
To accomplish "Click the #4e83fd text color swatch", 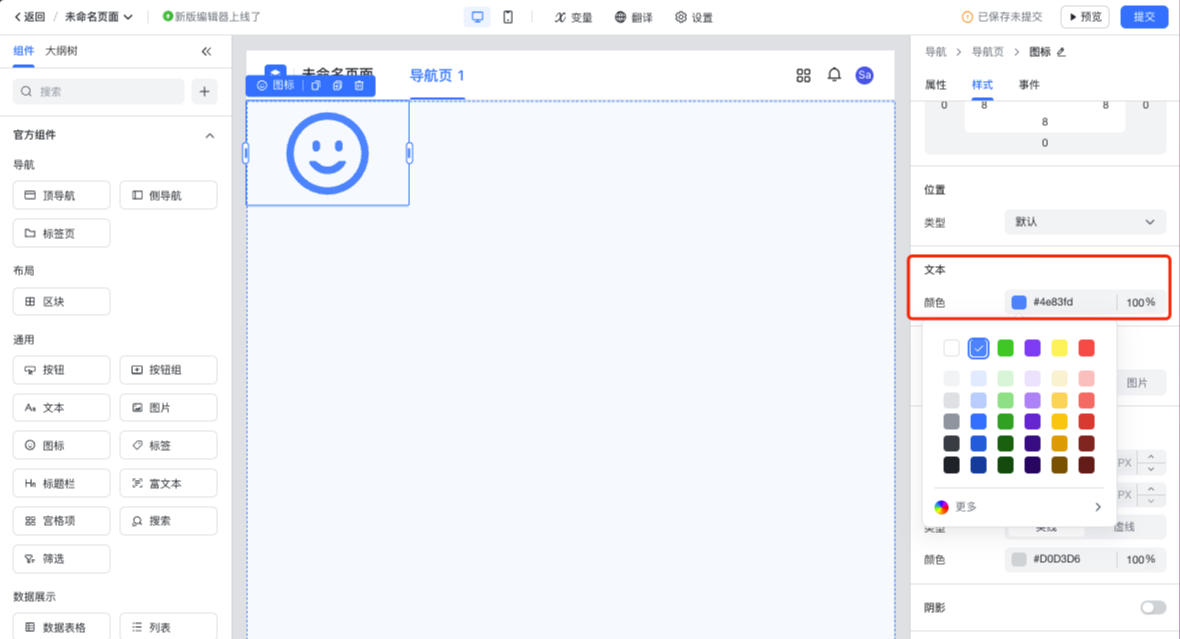I will 1019,303.
